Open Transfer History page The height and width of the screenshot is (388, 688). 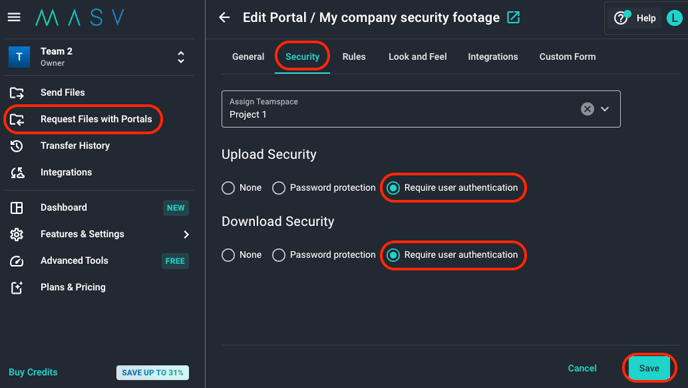[75, 146]
